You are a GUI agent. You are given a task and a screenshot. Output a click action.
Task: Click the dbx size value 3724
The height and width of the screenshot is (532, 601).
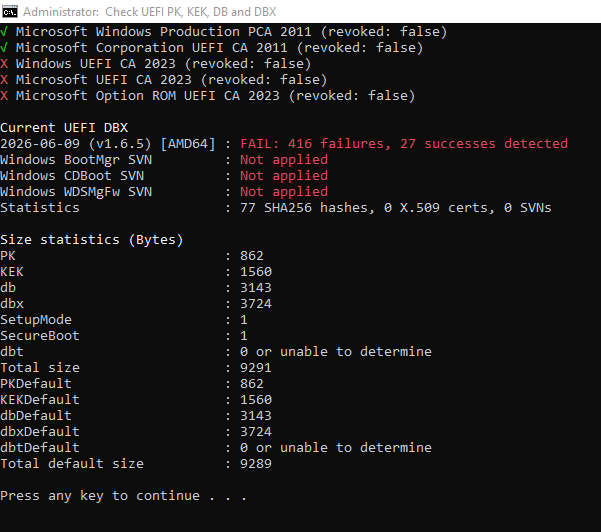[x=256, y=304]
